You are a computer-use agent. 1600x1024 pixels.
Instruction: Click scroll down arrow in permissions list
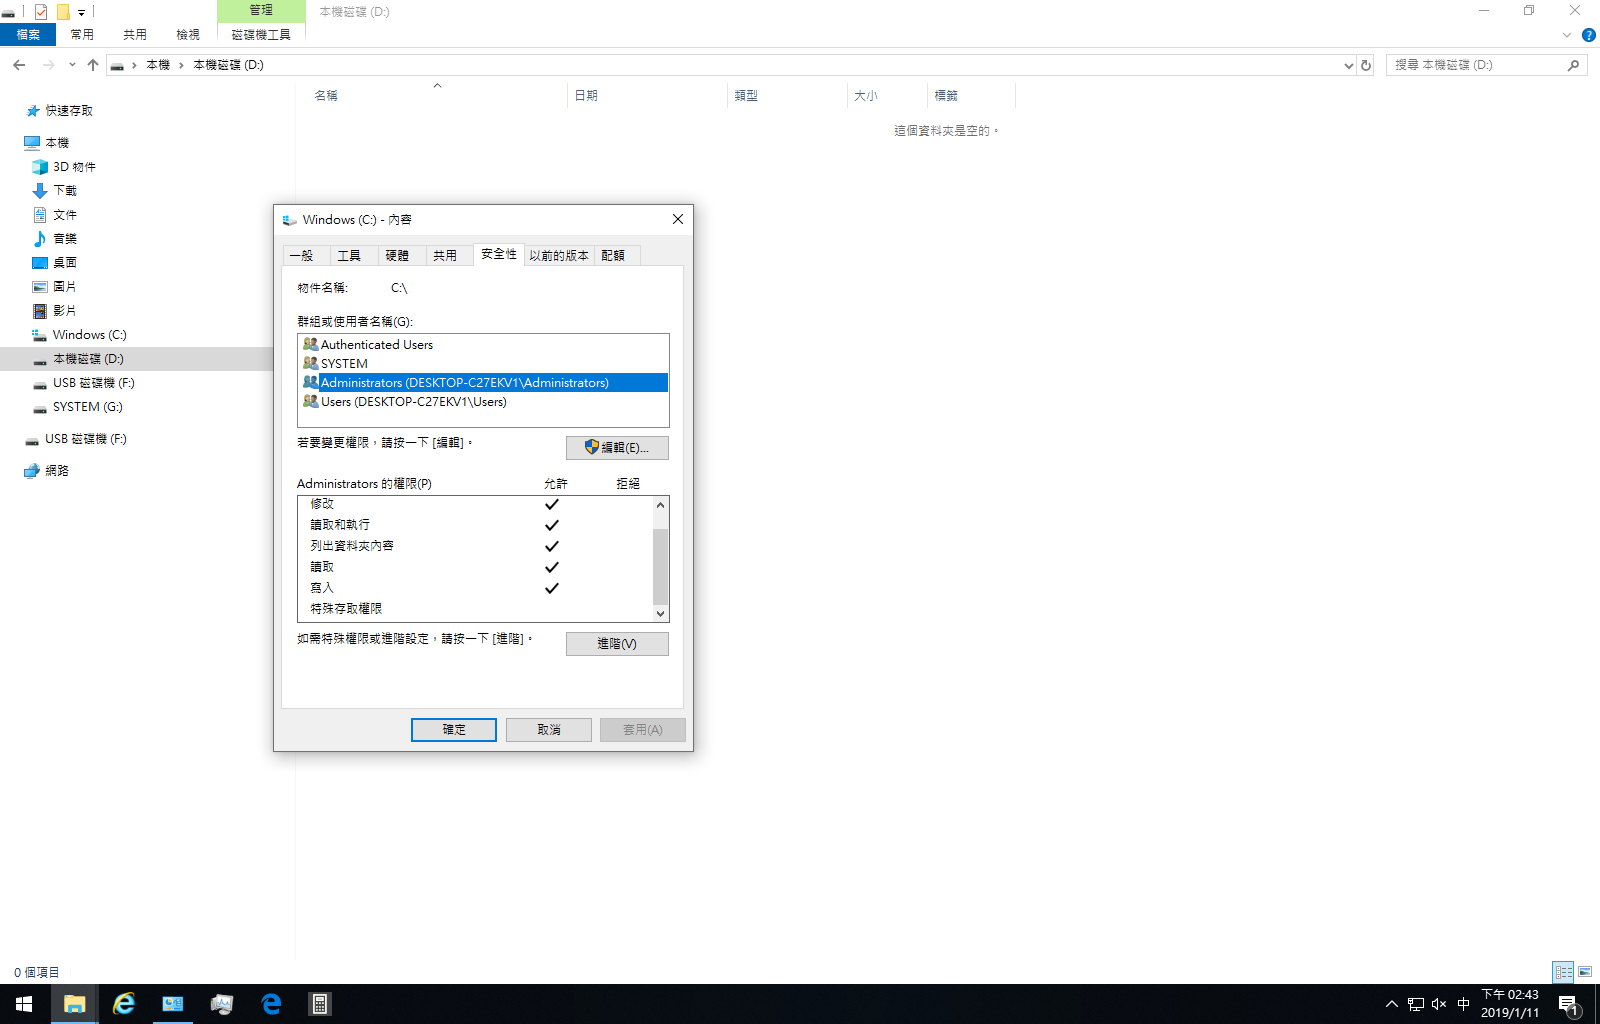(x=660, y=613)
